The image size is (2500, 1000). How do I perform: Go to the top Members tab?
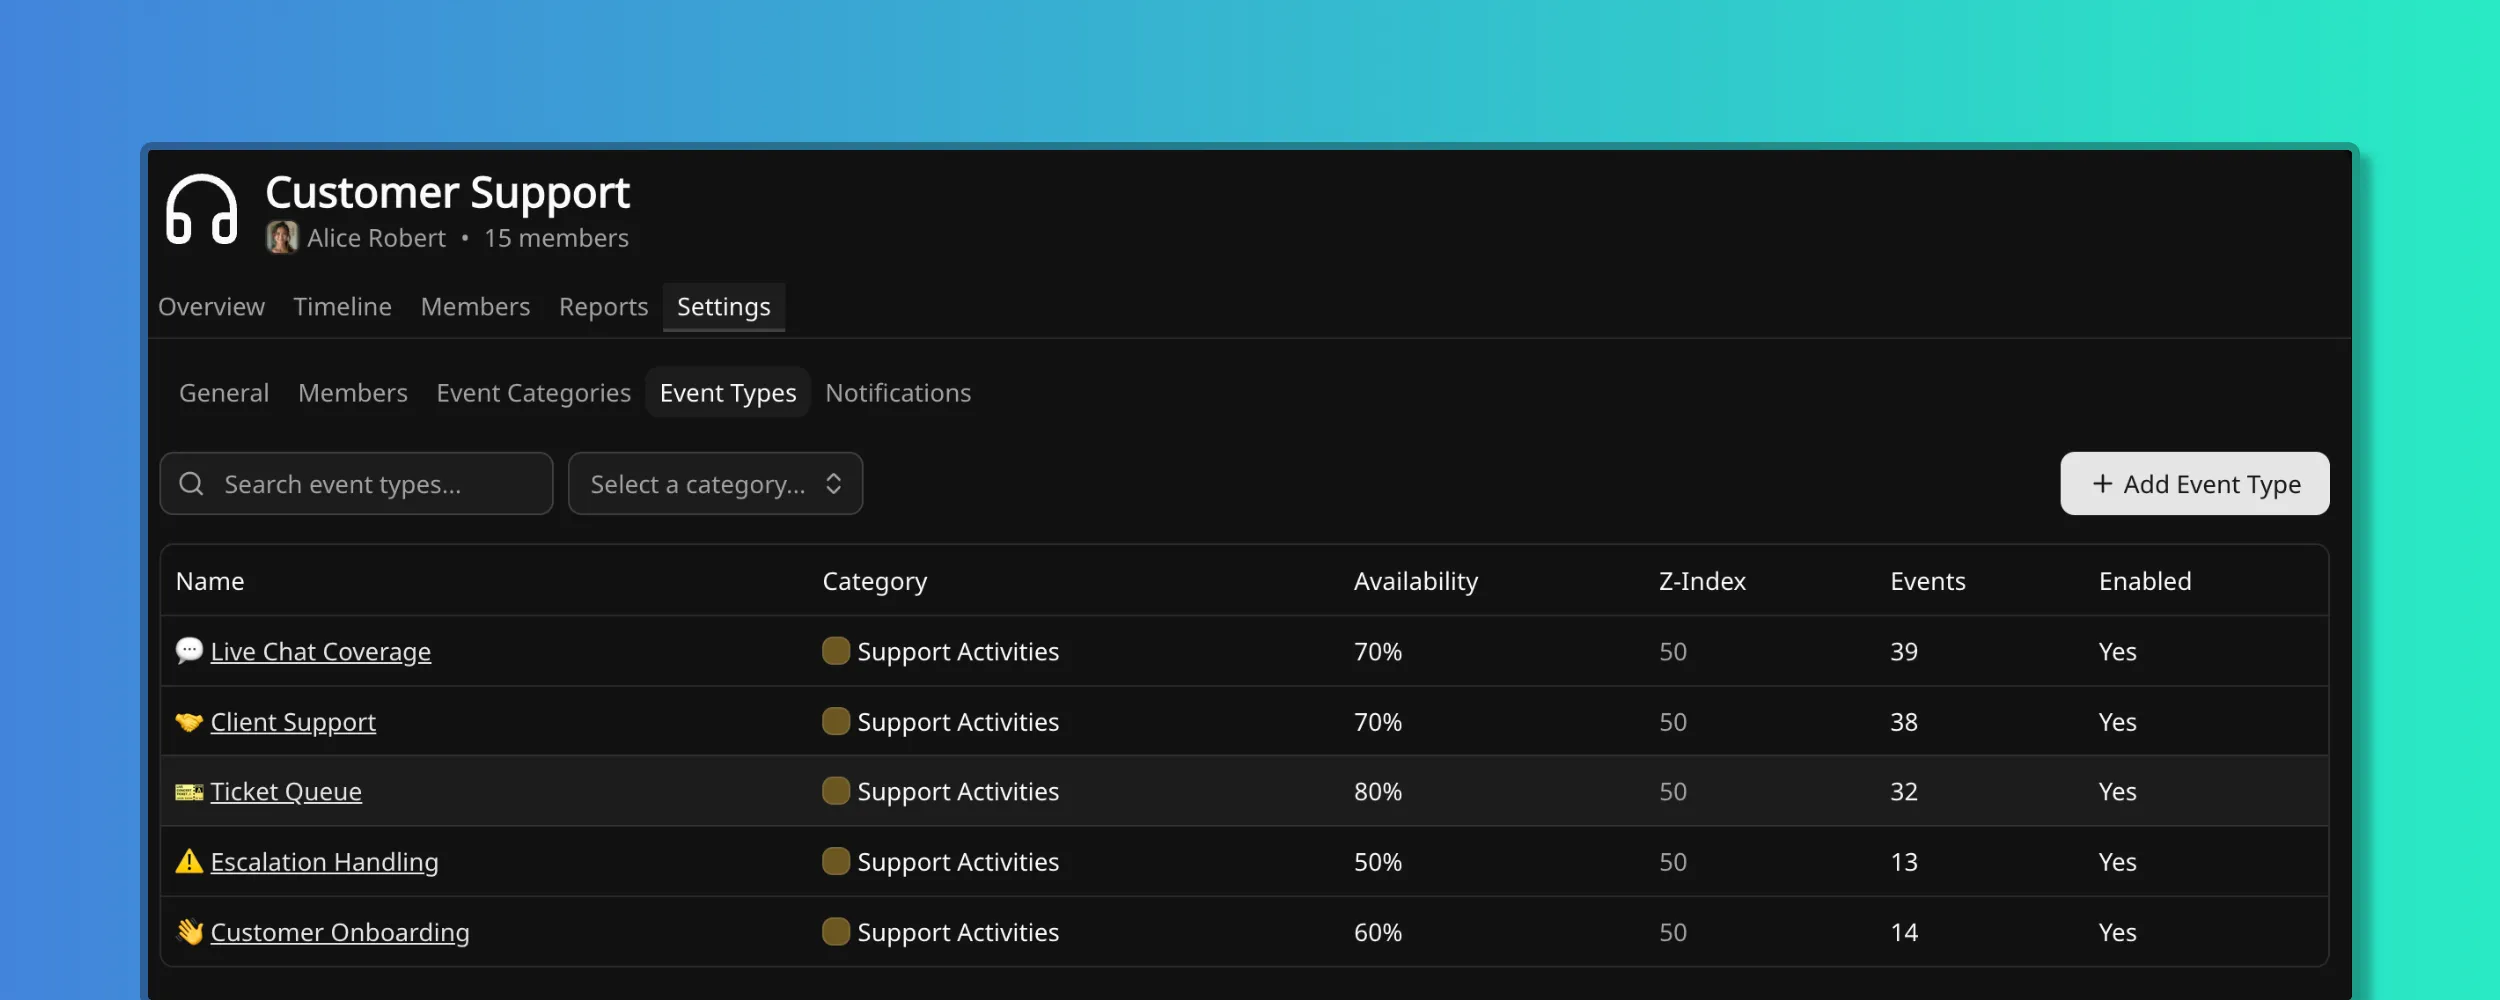pos(475,307)
